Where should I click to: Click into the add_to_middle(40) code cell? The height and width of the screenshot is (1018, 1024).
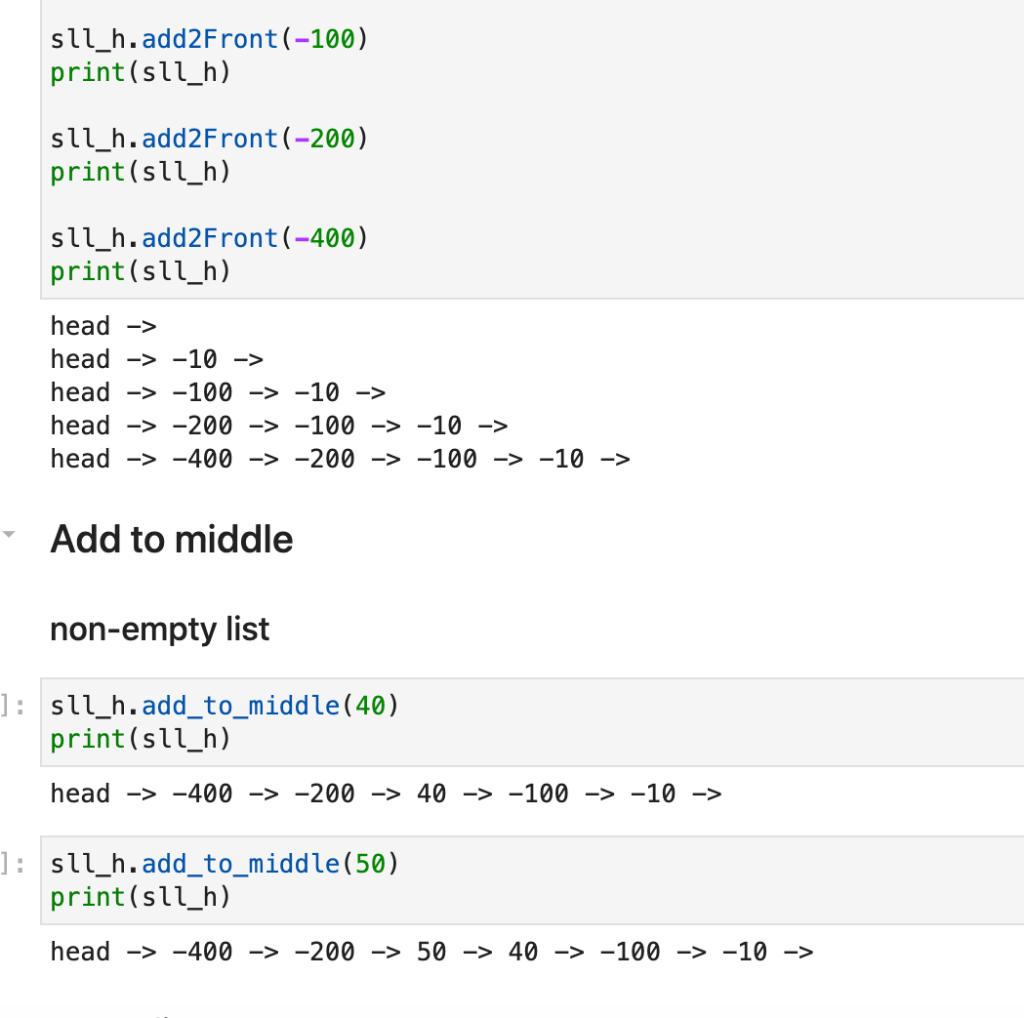tap(532, 722)
